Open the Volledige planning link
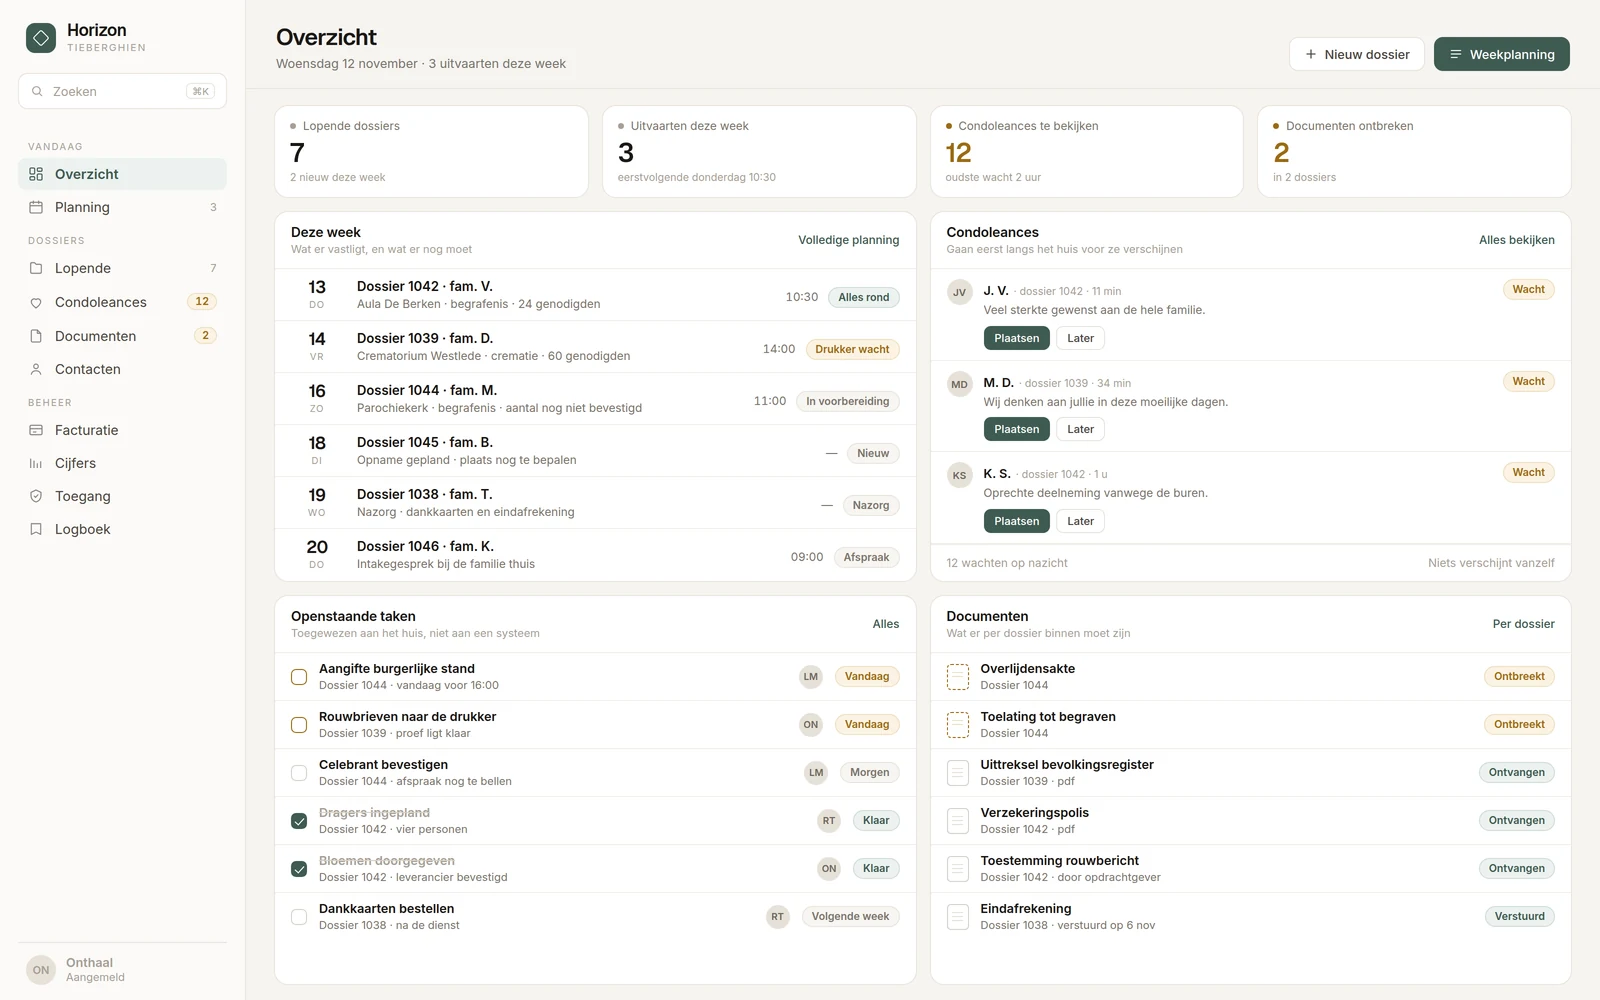This screenshot has width=1600, height=1000. point(848,240)
